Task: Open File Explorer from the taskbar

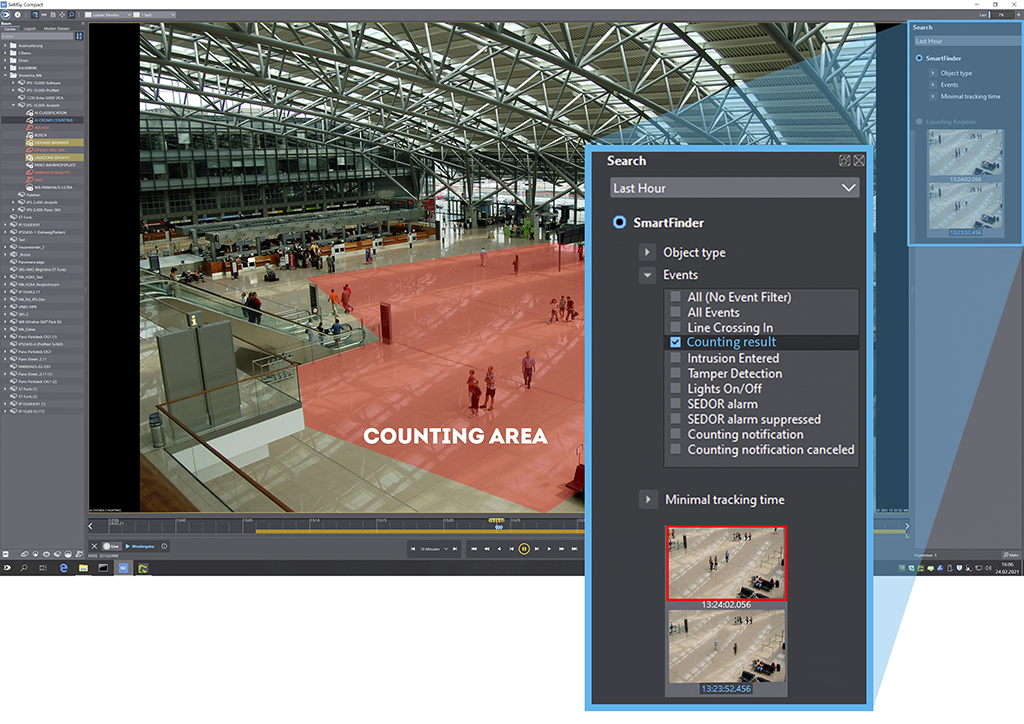Action: click(83, 568)
